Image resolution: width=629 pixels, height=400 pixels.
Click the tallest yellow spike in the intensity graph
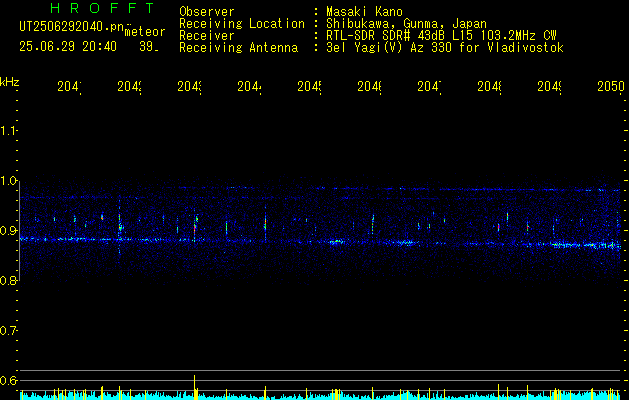(195, 387)
